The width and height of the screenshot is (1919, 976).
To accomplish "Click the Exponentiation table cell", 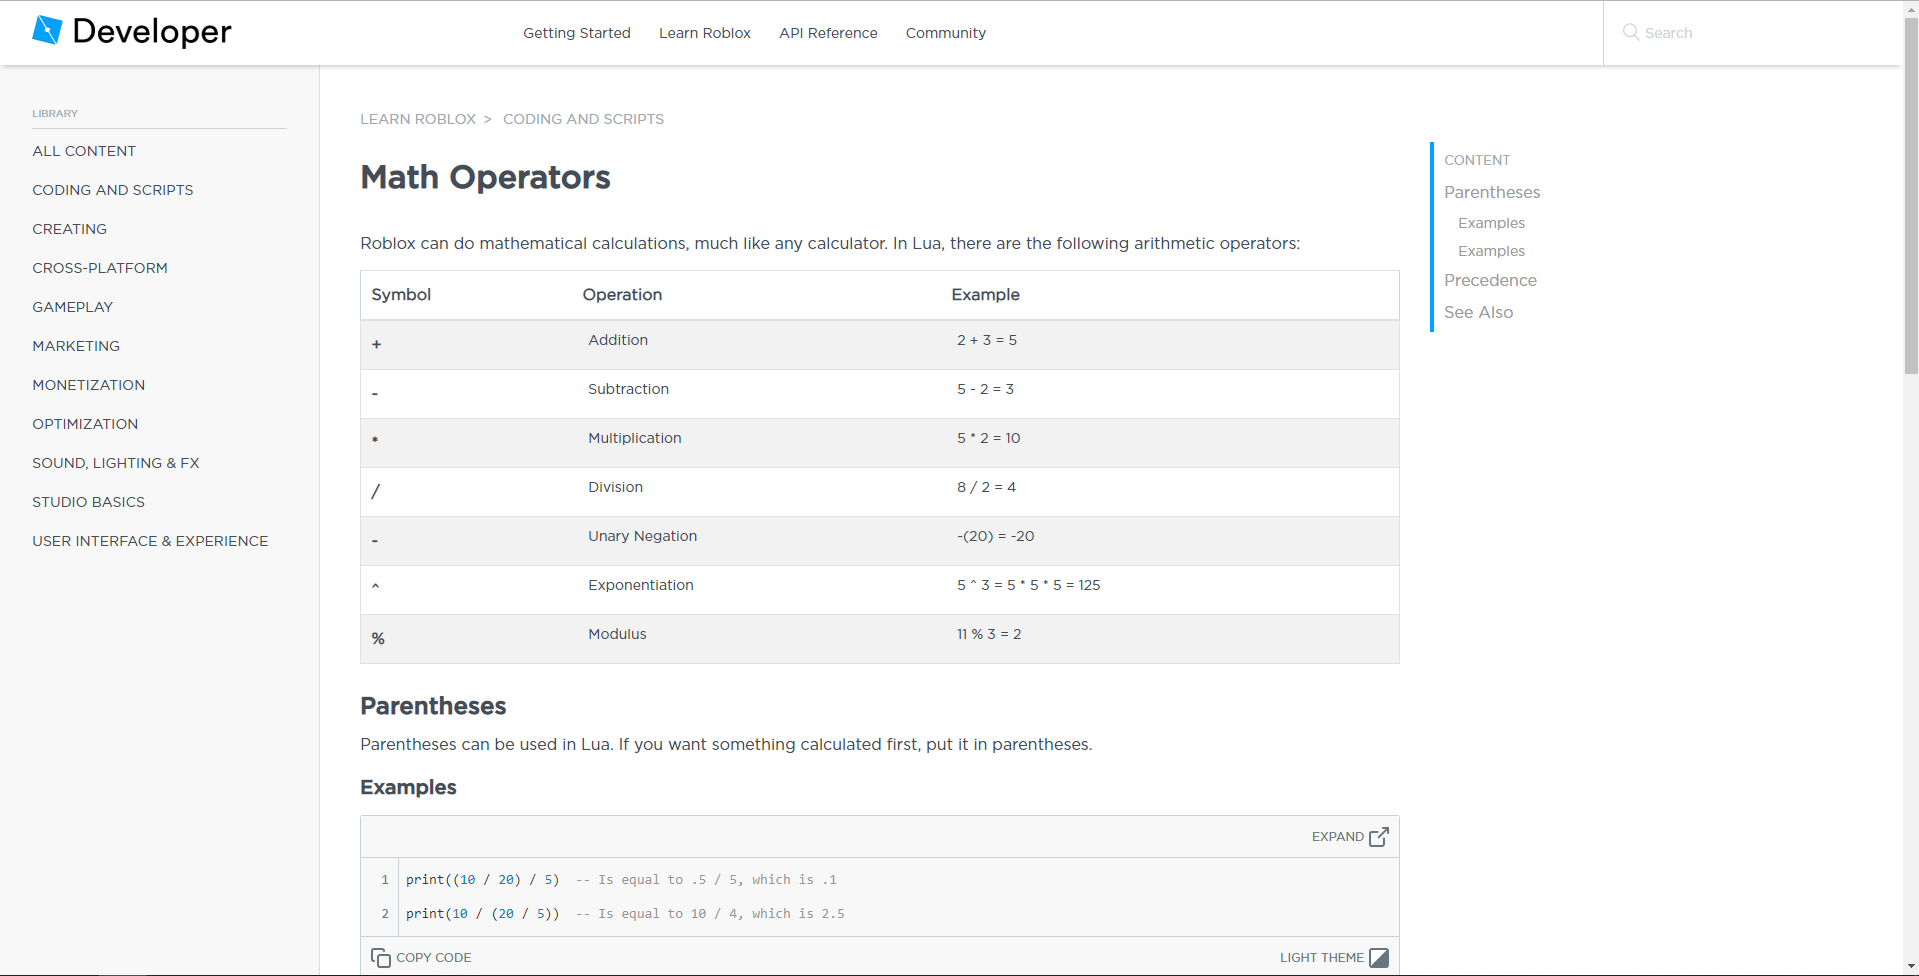I will point(640,585).
